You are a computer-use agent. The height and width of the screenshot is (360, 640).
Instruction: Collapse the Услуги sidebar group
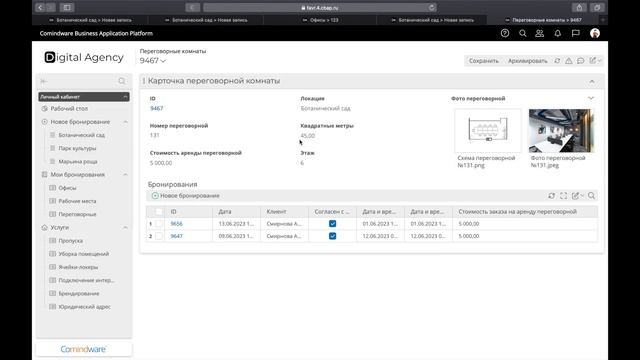click(125, 227)
